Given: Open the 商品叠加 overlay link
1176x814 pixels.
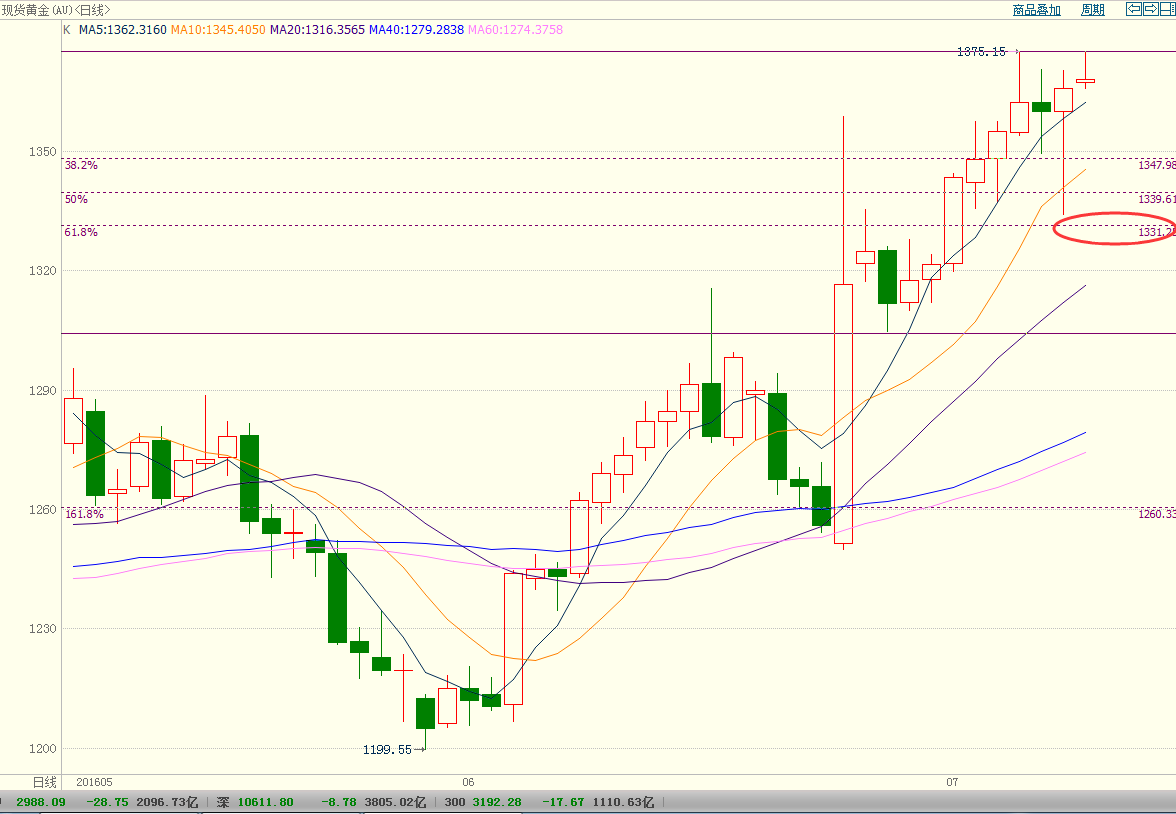Looking at the screenshot, I should point(1036,10).
